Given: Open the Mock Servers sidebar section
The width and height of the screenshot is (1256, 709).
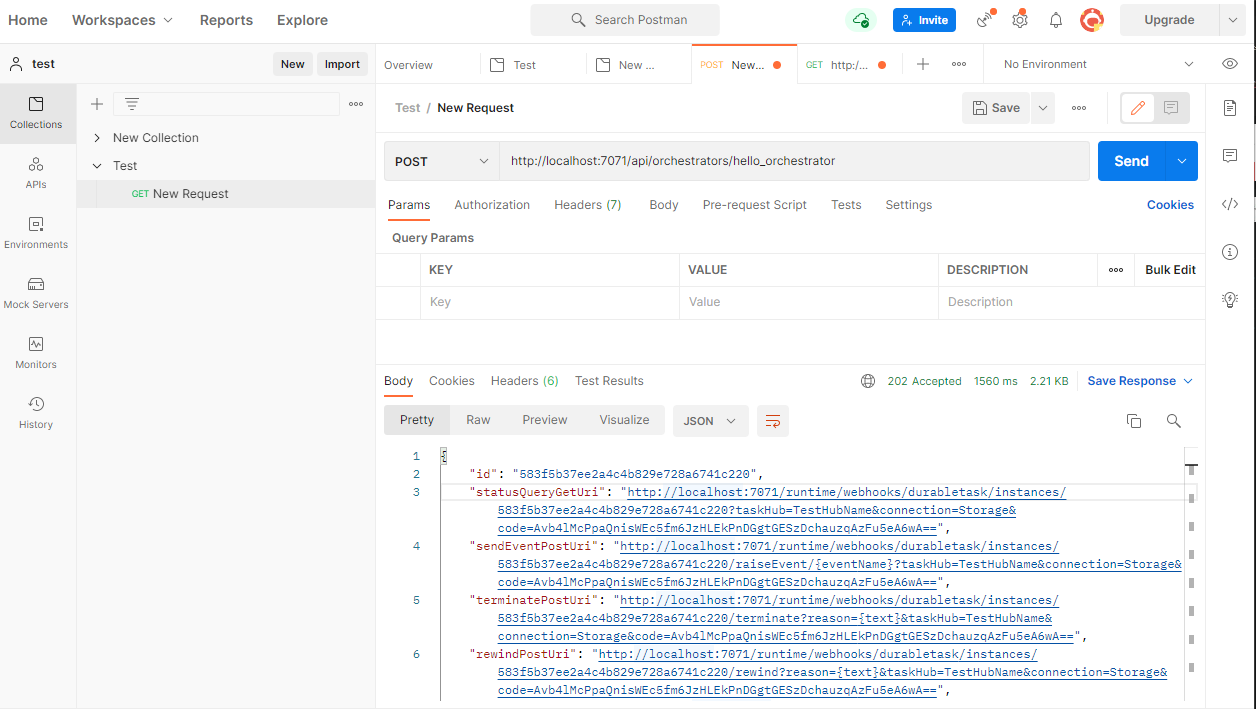Looking at the screenshot, I should [x=36, y=293].
